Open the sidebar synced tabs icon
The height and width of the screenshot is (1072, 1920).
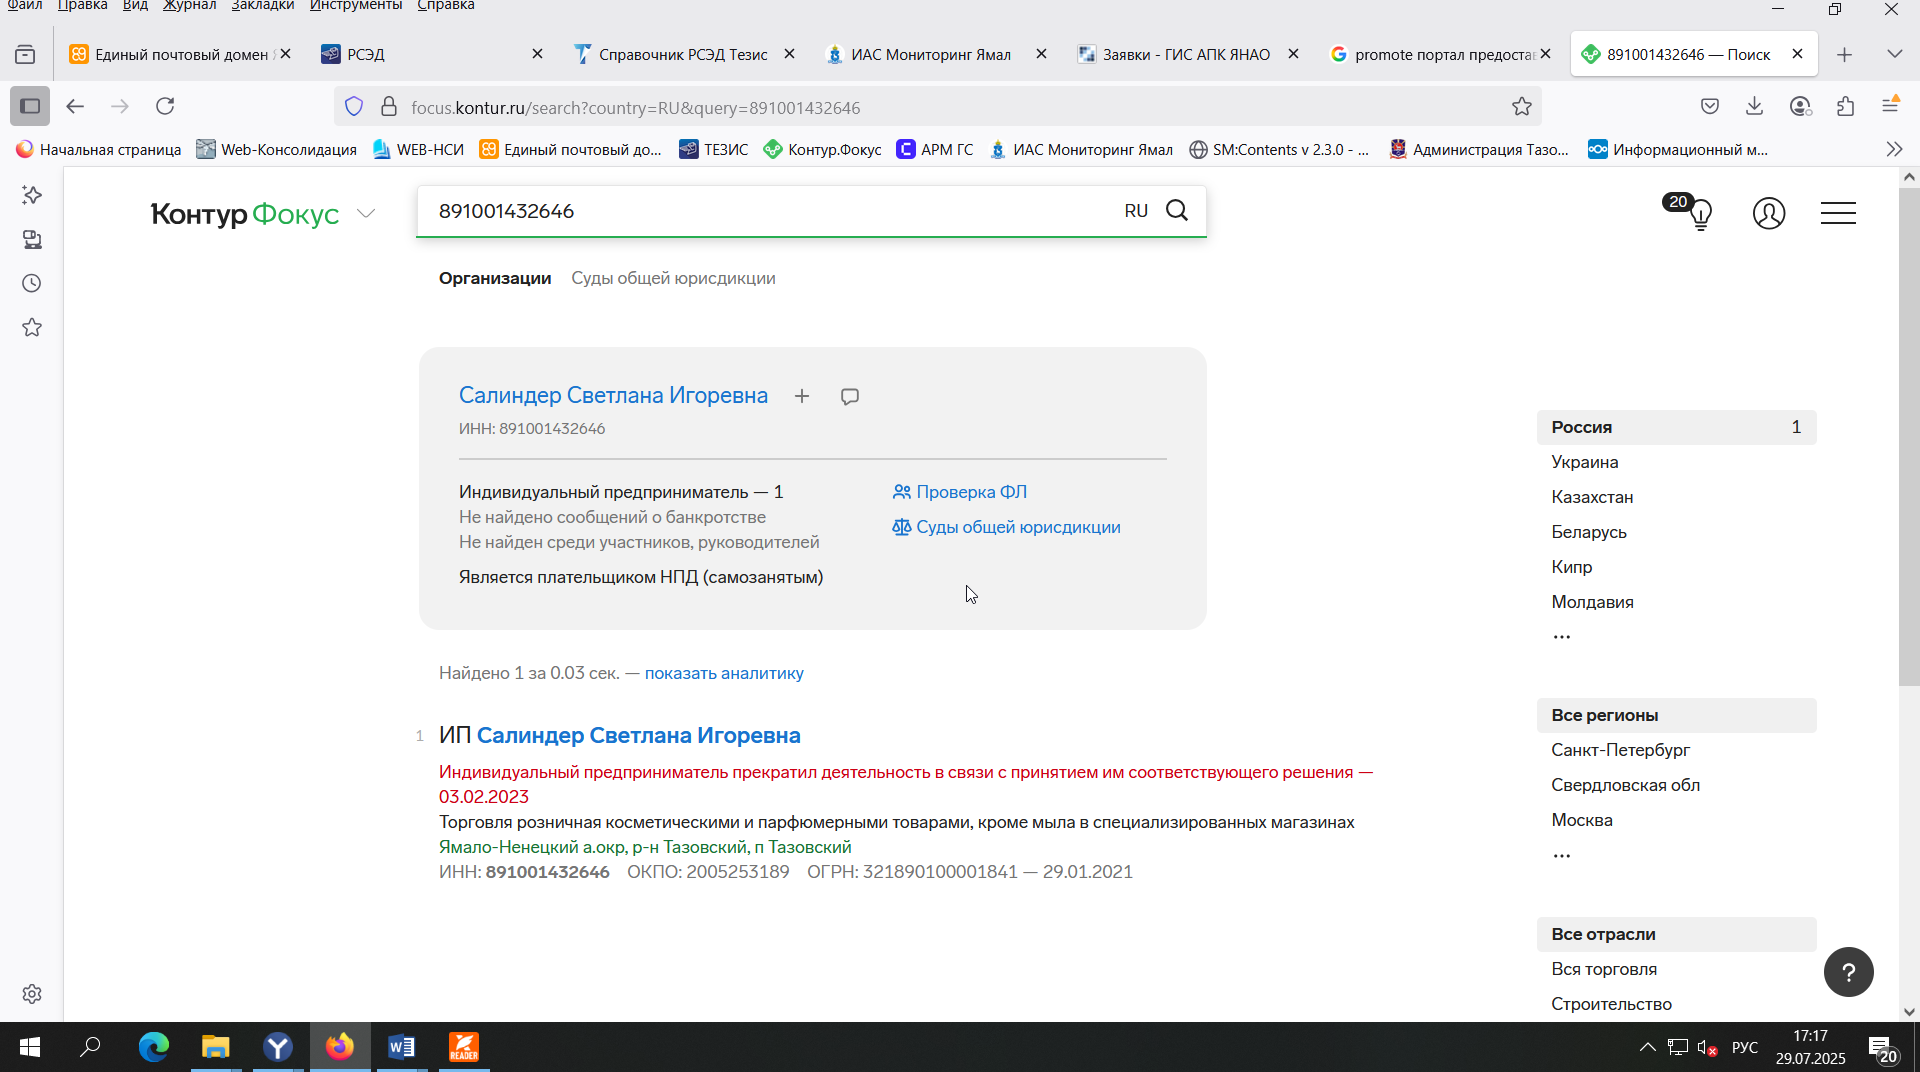[x=32, y=240]
